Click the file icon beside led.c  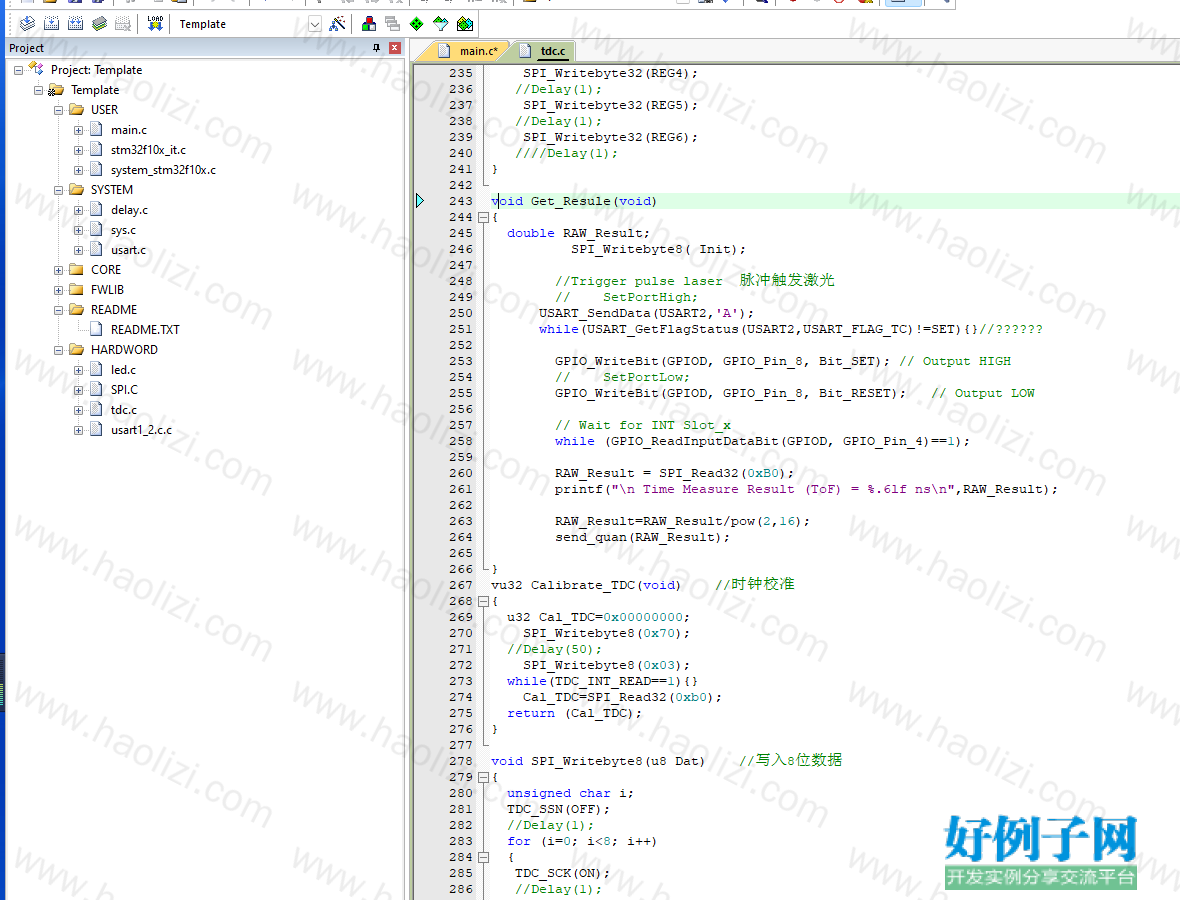pos(96,369)
